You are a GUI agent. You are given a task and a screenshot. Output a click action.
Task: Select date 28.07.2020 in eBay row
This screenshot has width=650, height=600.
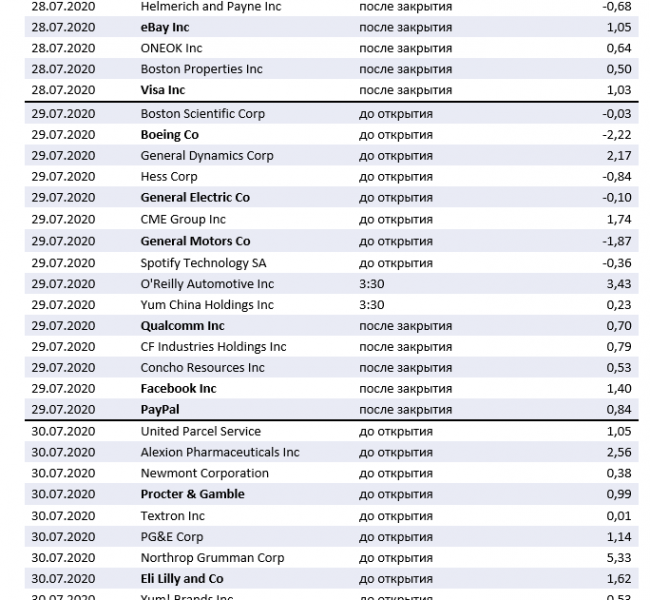[63, 27]
